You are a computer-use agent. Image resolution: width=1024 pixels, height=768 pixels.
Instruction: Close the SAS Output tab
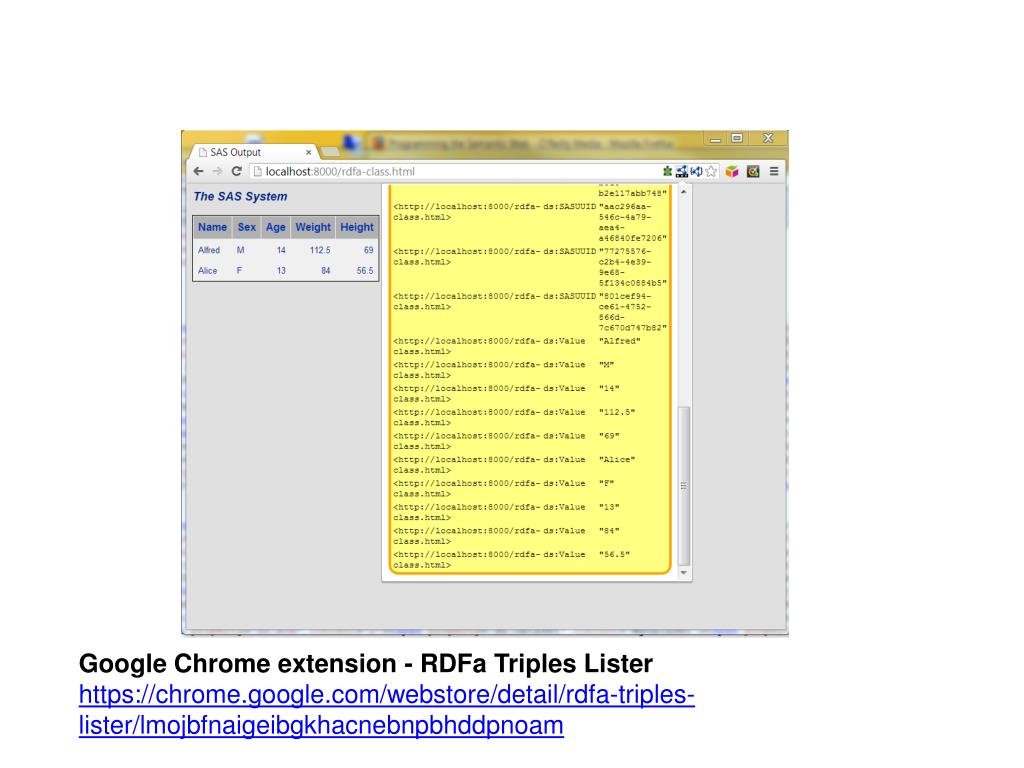[309, 152]
